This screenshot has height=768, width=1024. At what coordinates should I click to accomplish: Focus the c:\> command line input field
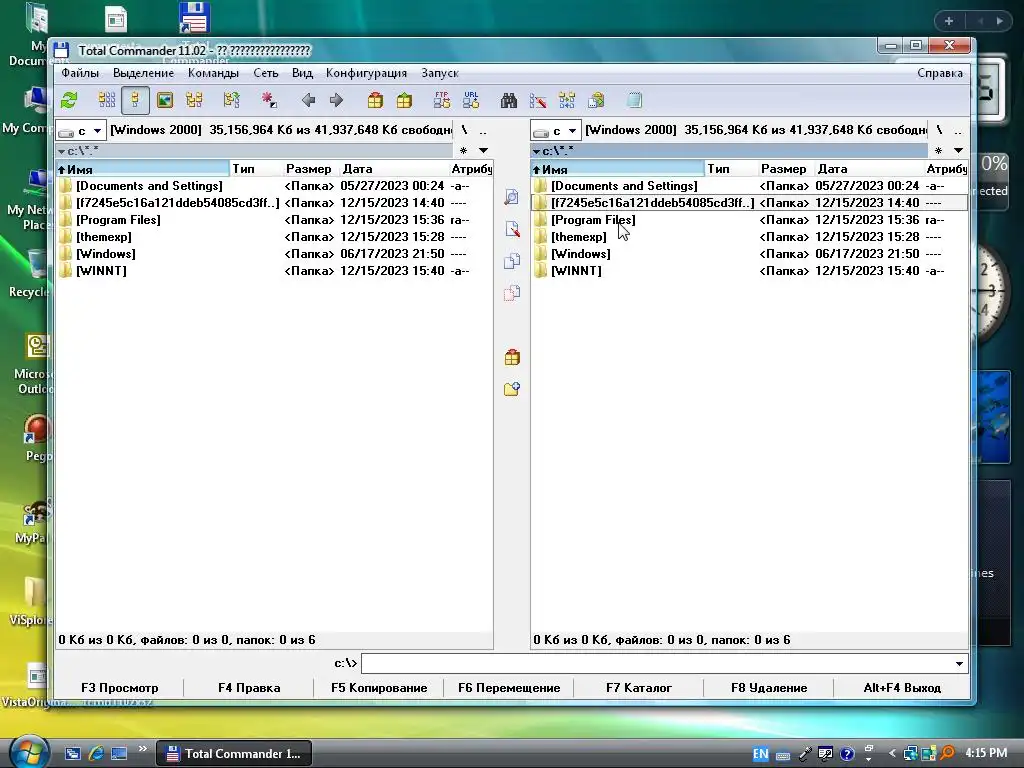pyautogui.click(x=656, y=664)
